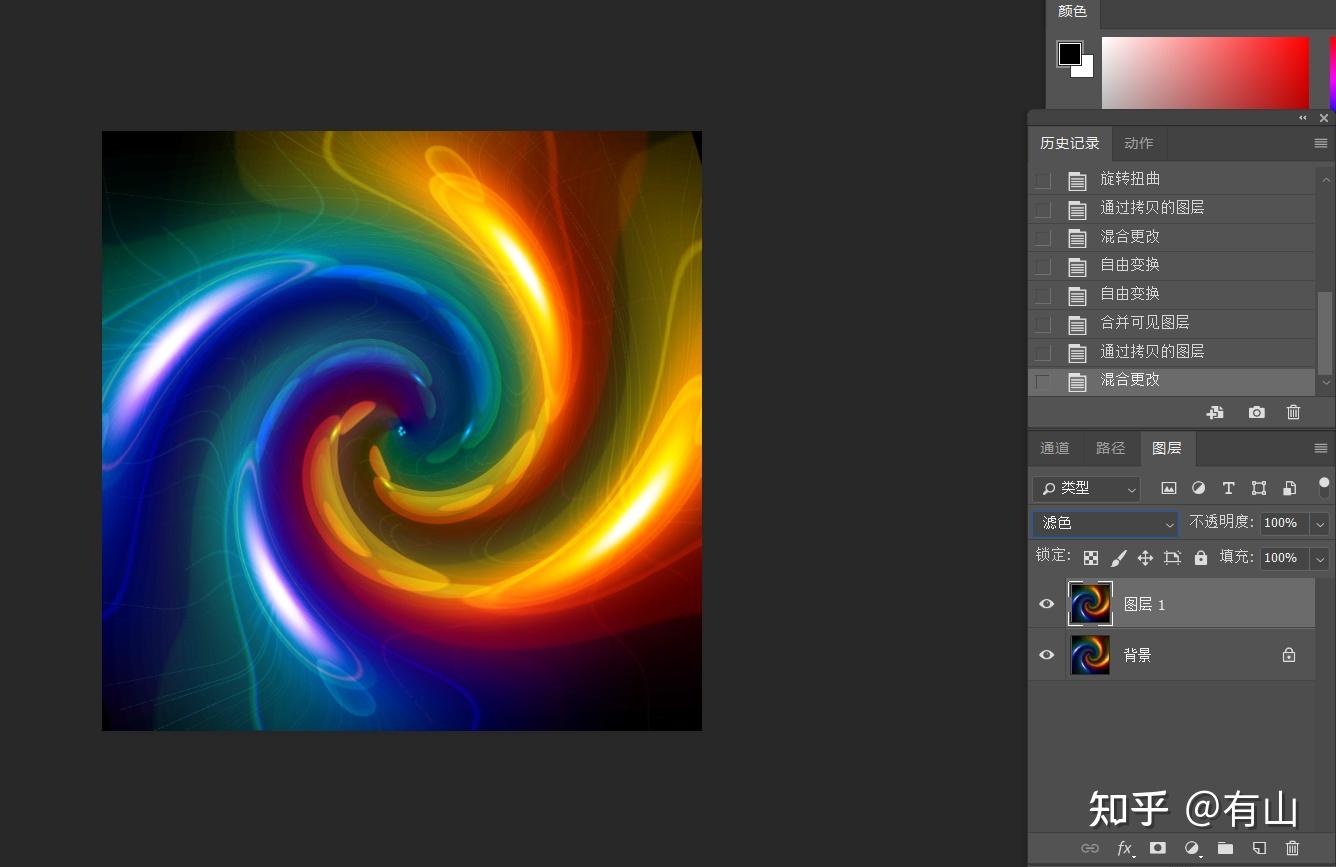Delete current history state with trash icon
The width and height of the screenshot is (1336, 867).
click(1293, 412)
